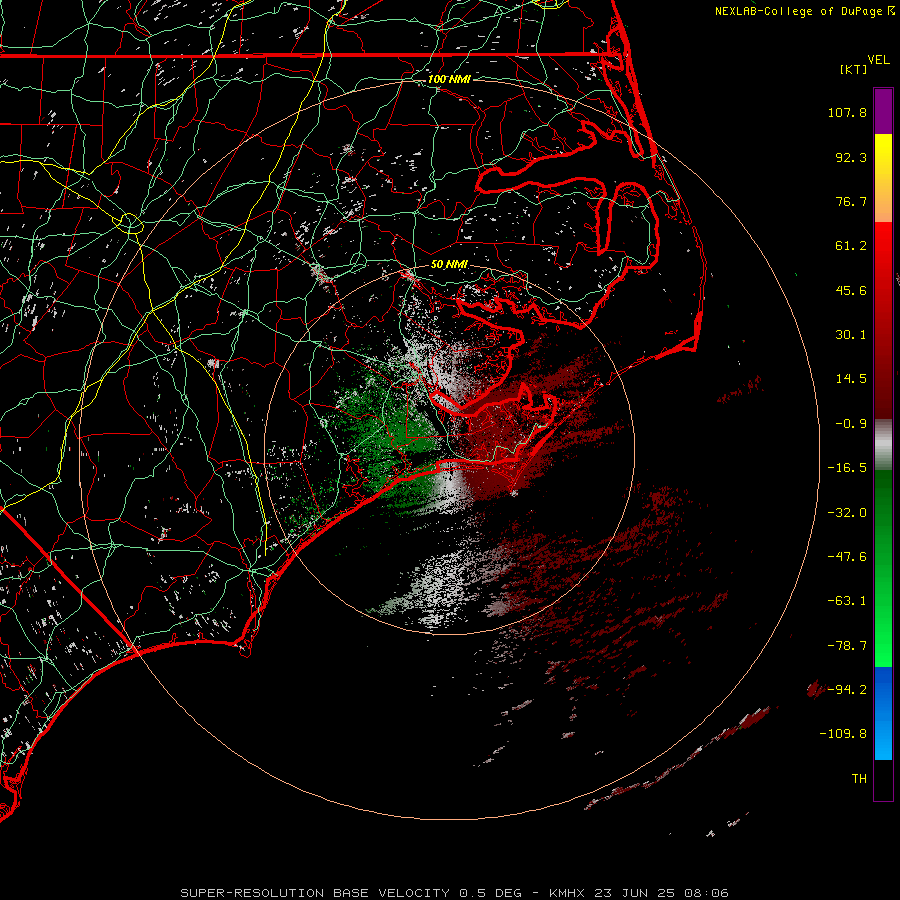The height and width of the screenshot is (900, 900).
Task: Click the 61.2 scale value
Action: tap(851, 246)
